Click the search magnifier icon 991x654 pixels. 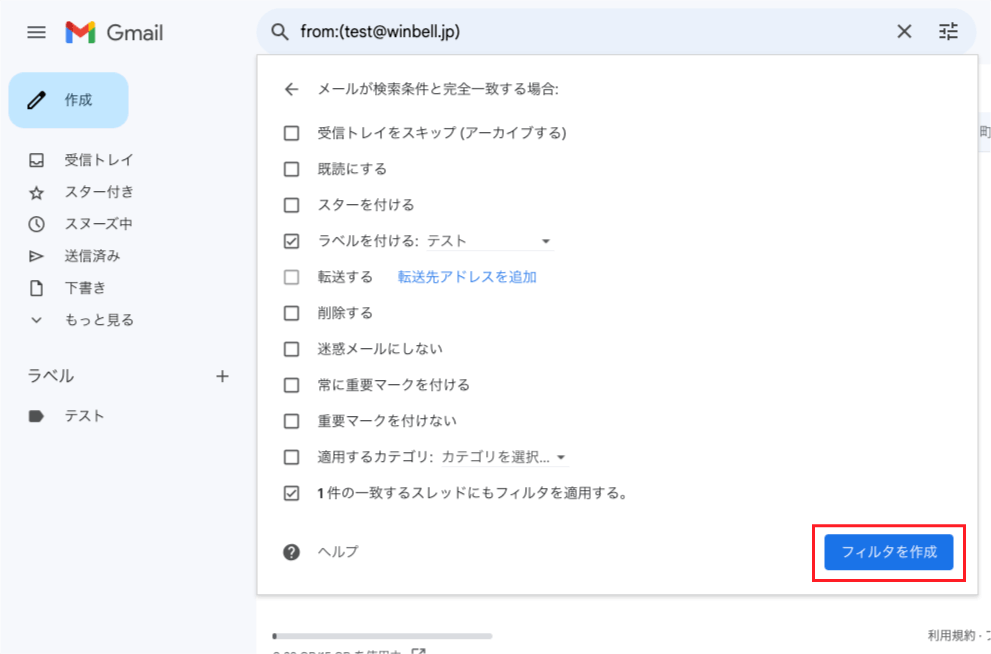[279, 32]
